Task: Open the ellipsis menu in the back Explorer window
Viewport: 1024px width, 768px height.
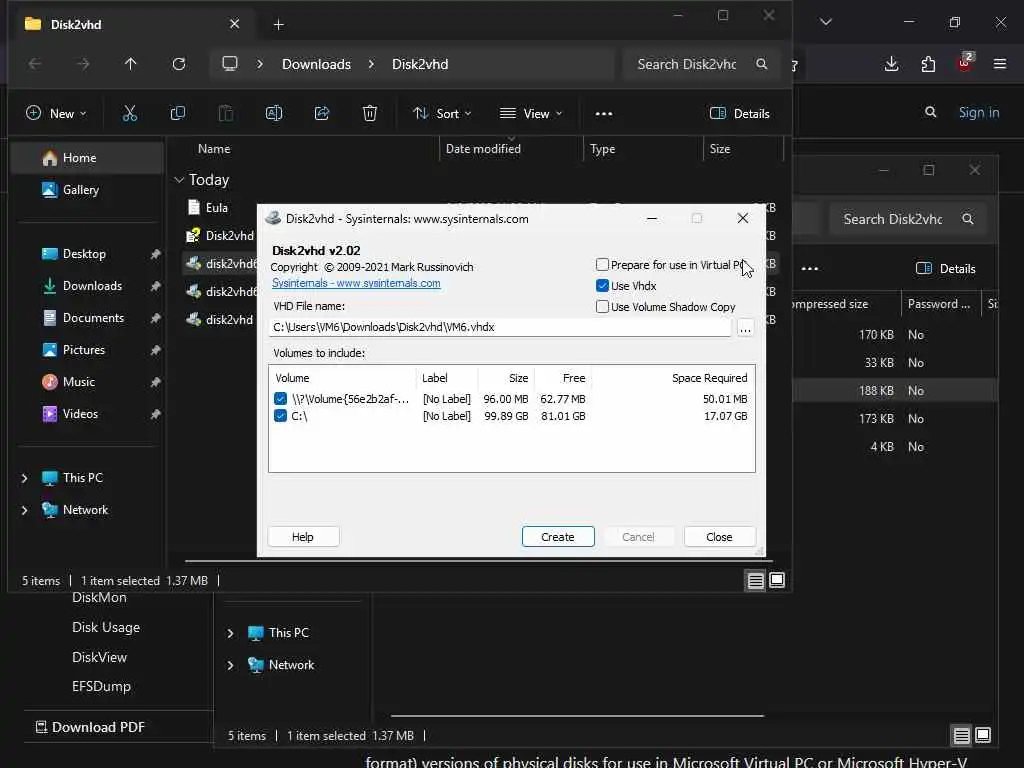Action: pyautogui.click(x=810, y=268)
